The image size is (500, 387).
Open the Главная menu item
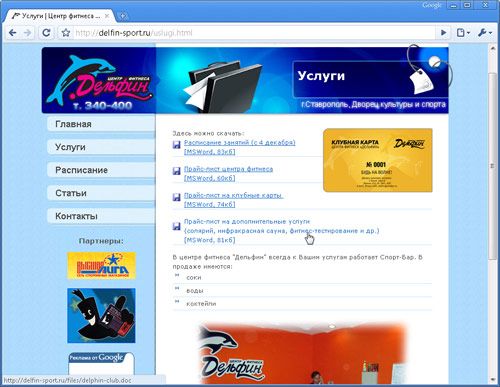tap(101, 124)
